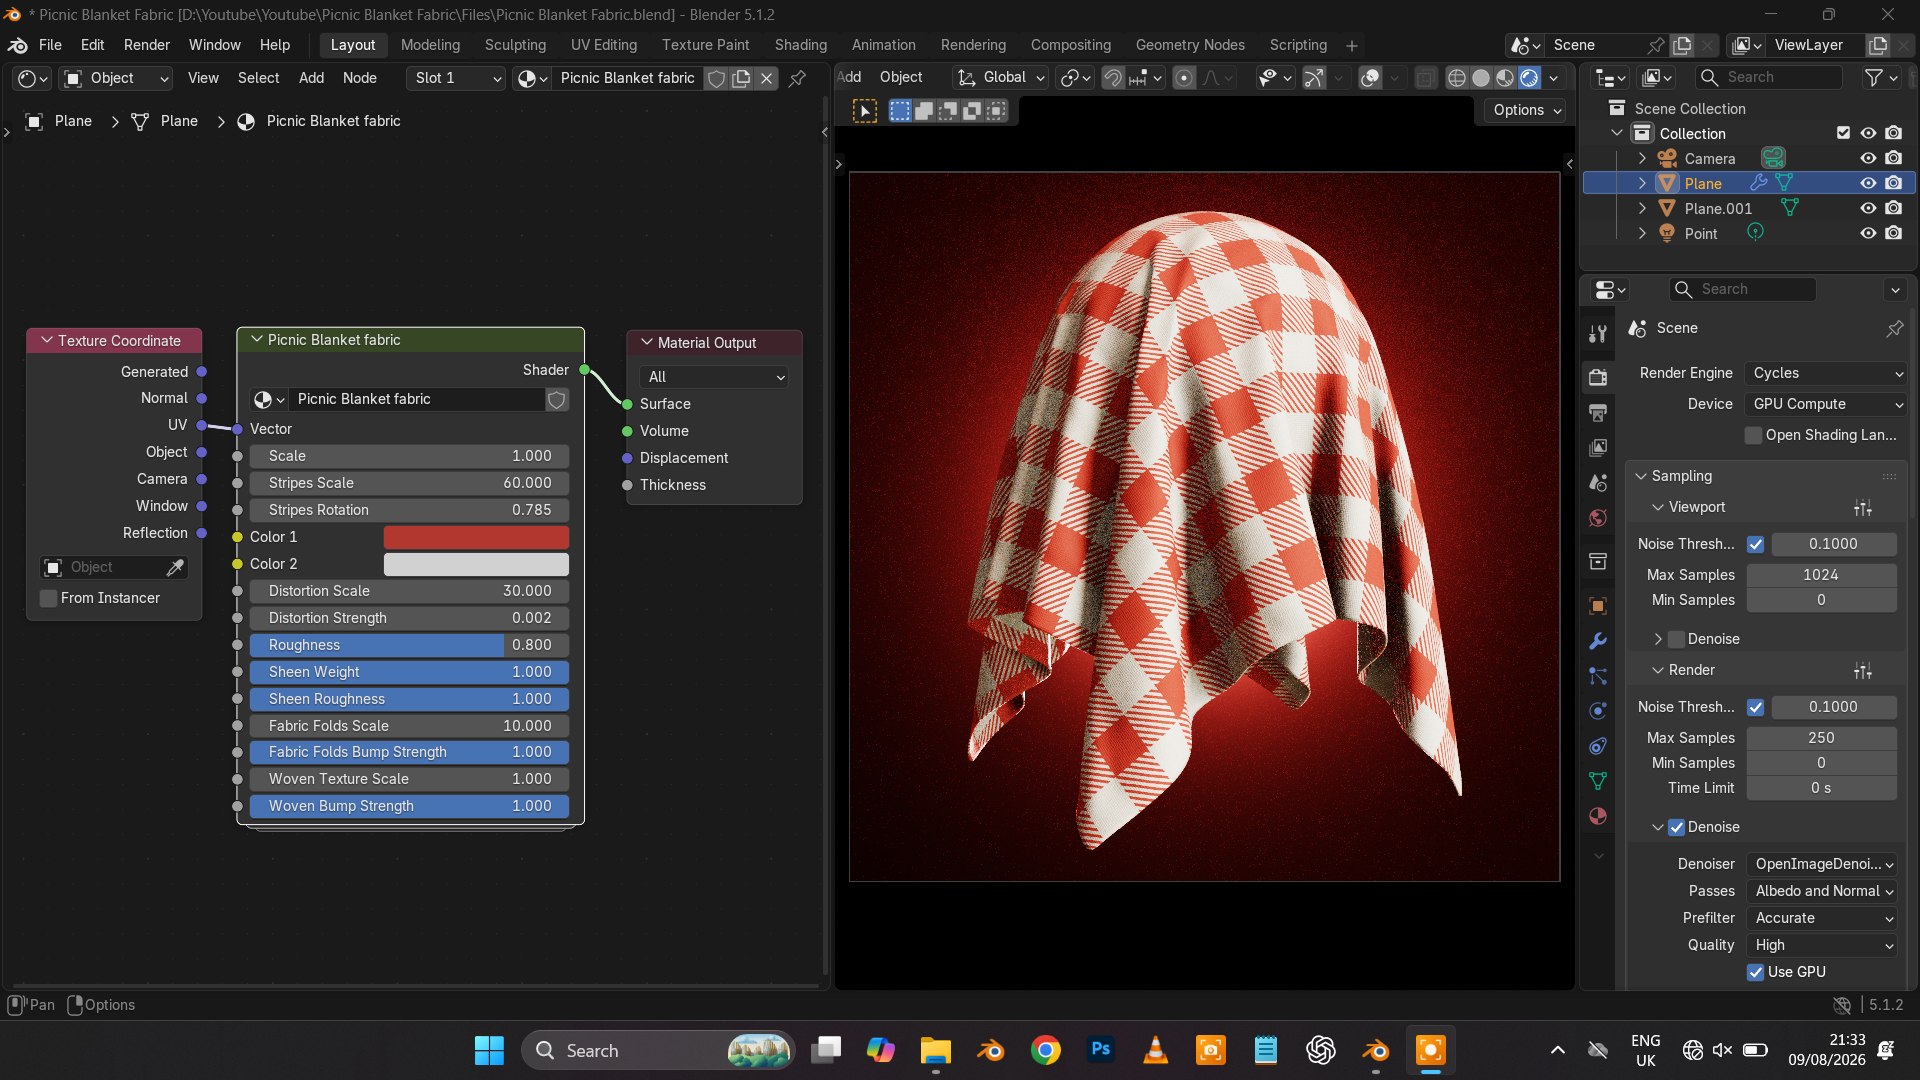Image resolution: width=1920 pixels, height=1080 pixels.
Task: Open the viewport Options popover
Action: click(1527, 110)
